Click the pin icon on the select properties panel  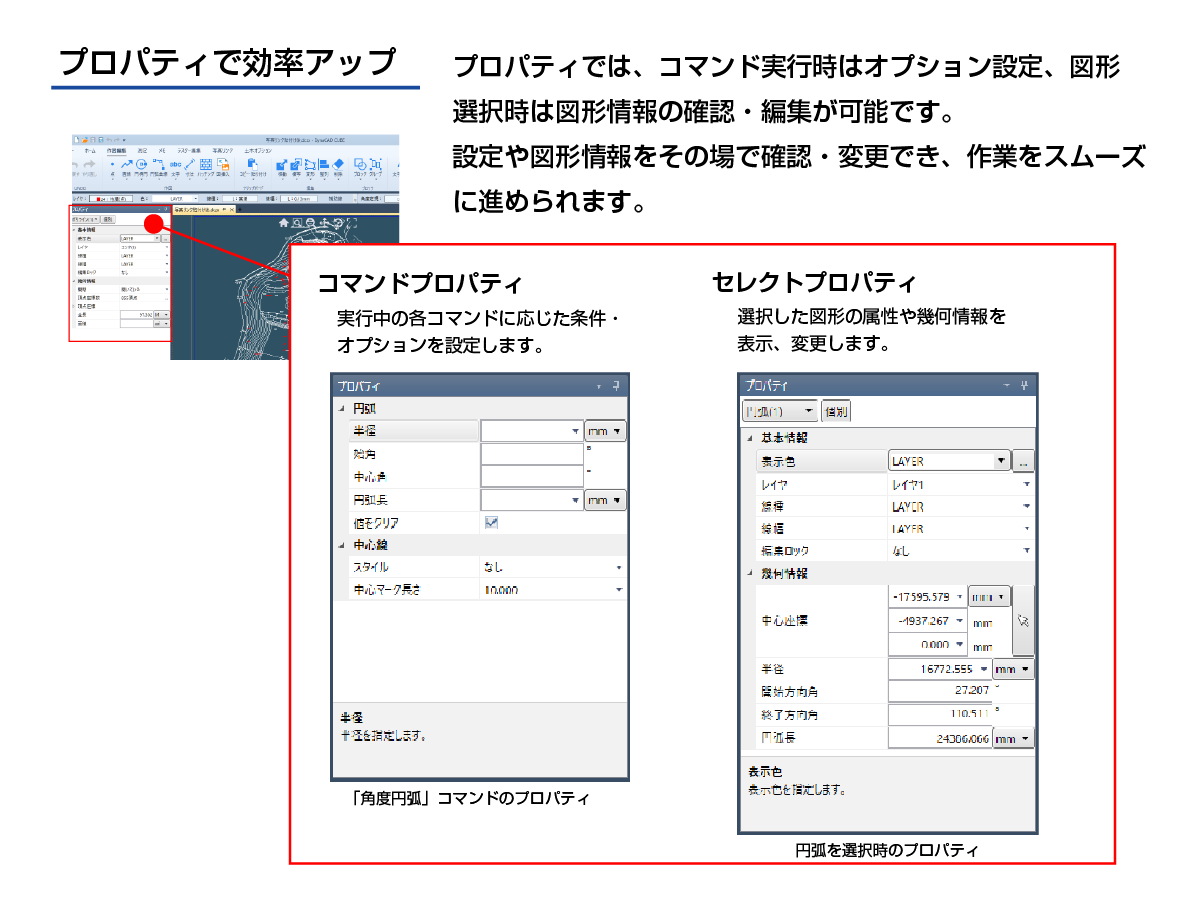(x=1024, y=385)
